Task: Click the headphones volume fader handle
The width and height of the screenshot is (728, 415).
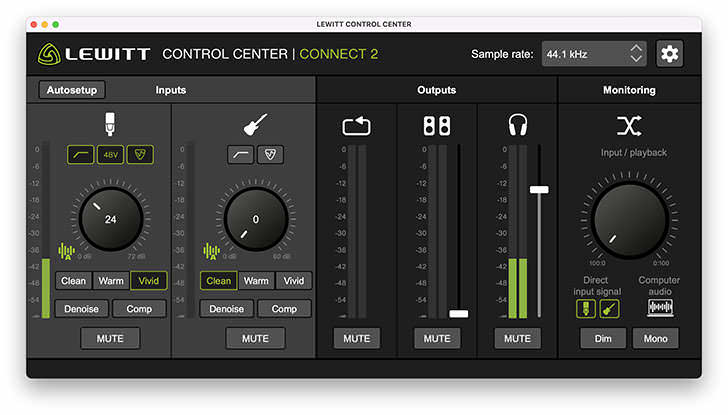Action: click(539, 189)
